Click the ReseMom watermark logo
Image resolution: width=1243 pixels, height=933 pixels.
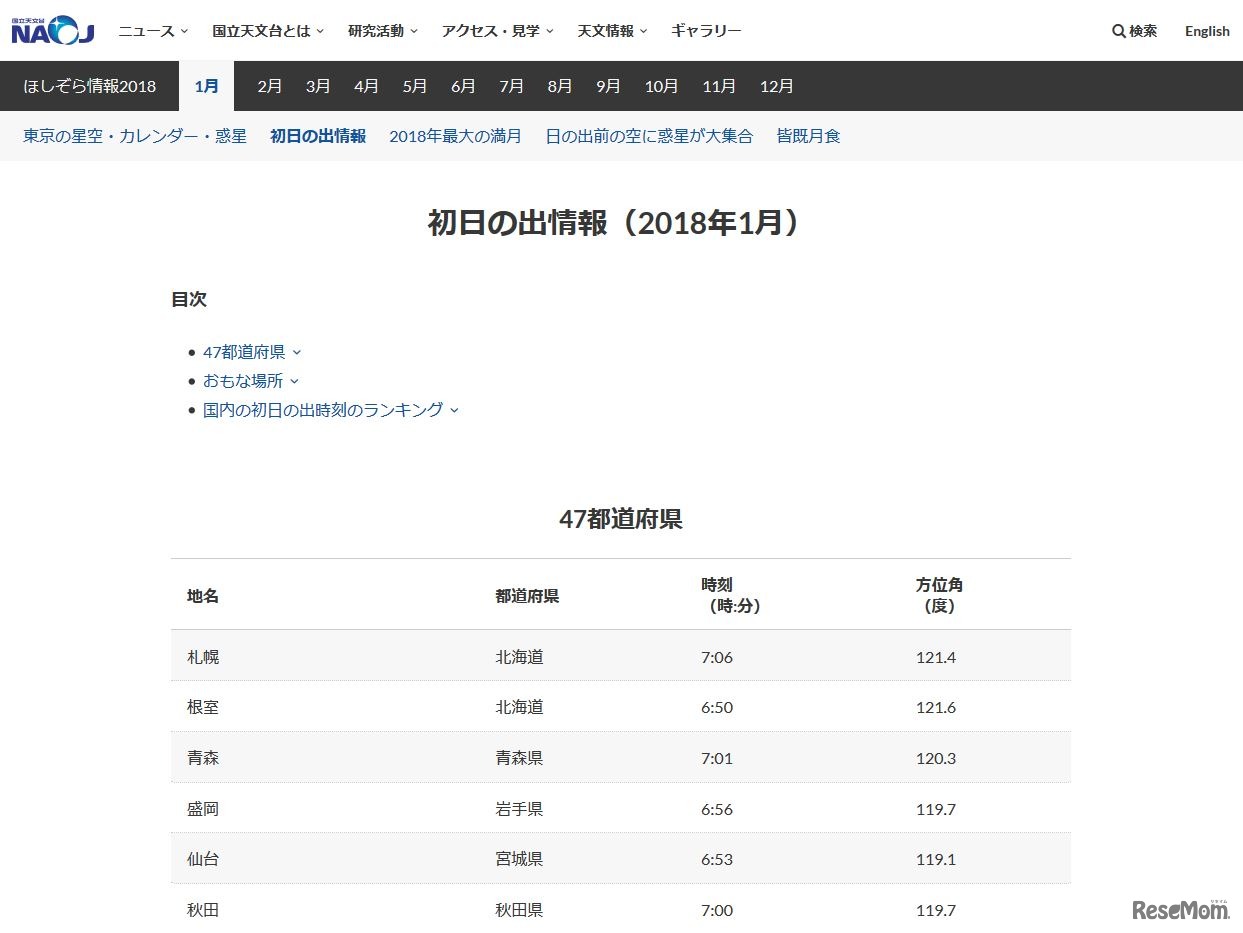(x=1178, y=907)
